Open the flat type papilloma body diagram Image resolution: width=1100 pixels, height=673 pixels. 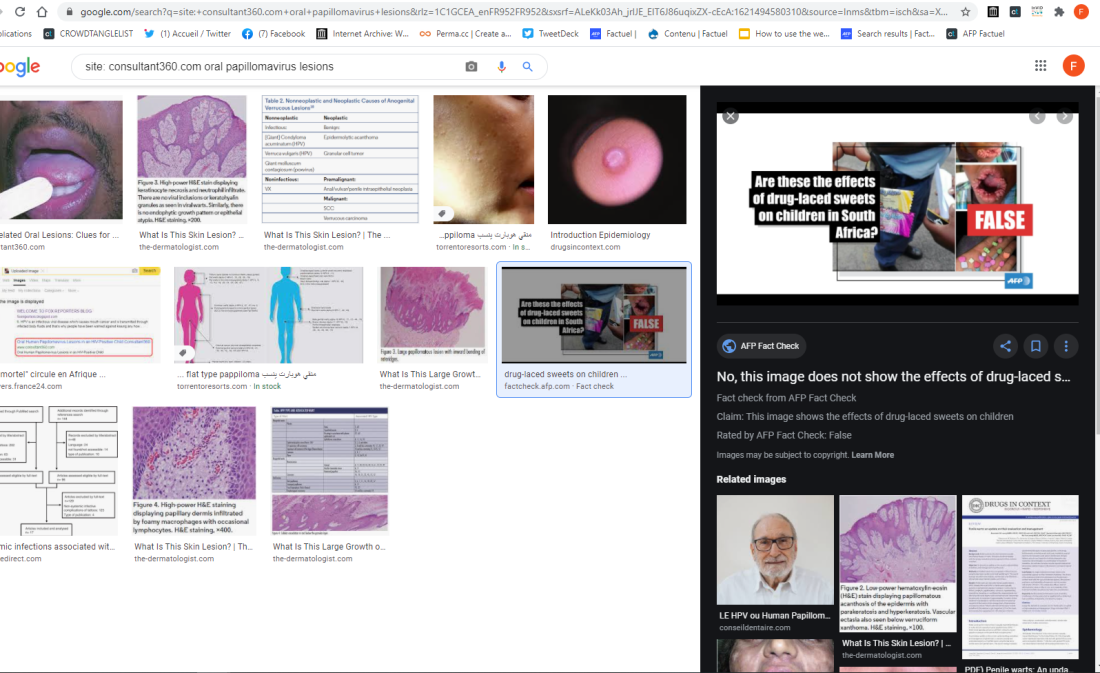[x=269, y=314]
